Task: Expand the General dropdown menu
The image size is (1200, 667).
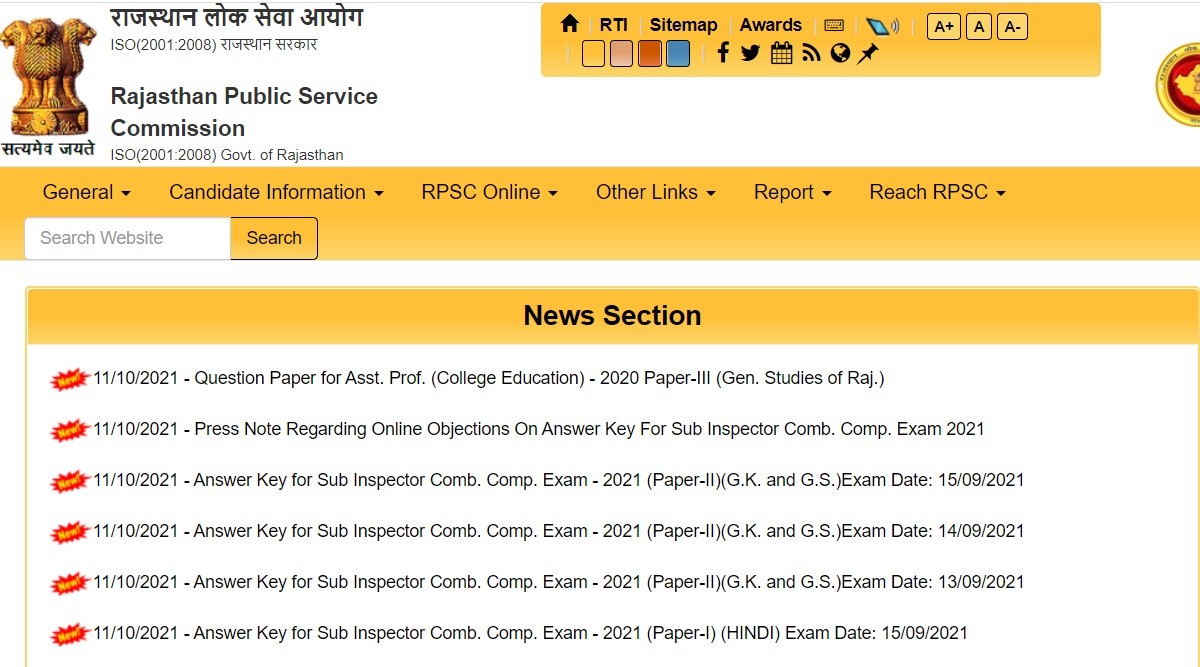Action: point(87,192)
